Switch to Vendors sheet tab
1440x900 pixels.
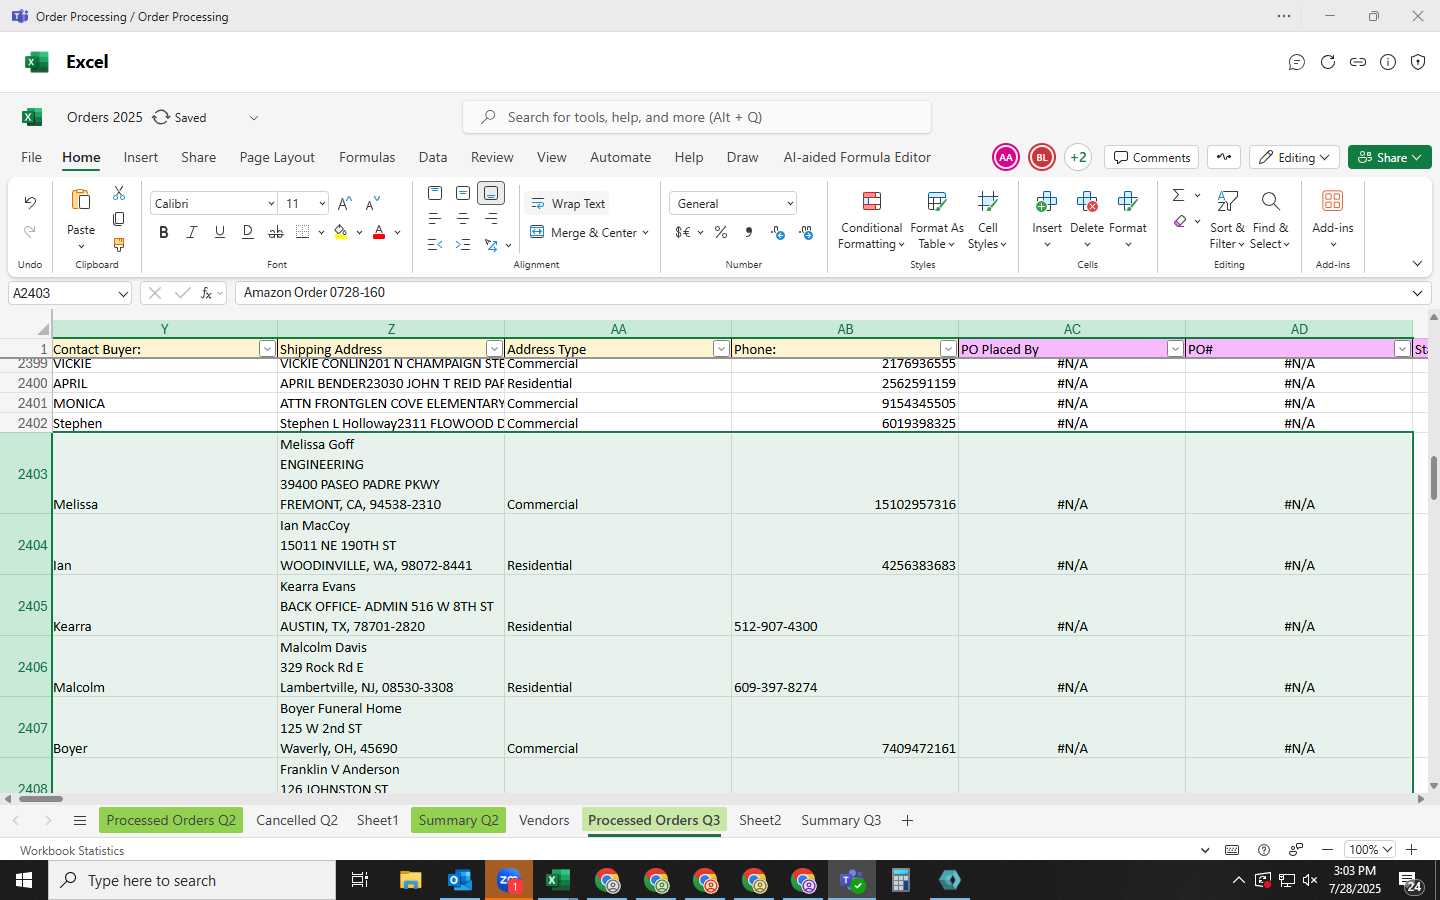point(544,821)
